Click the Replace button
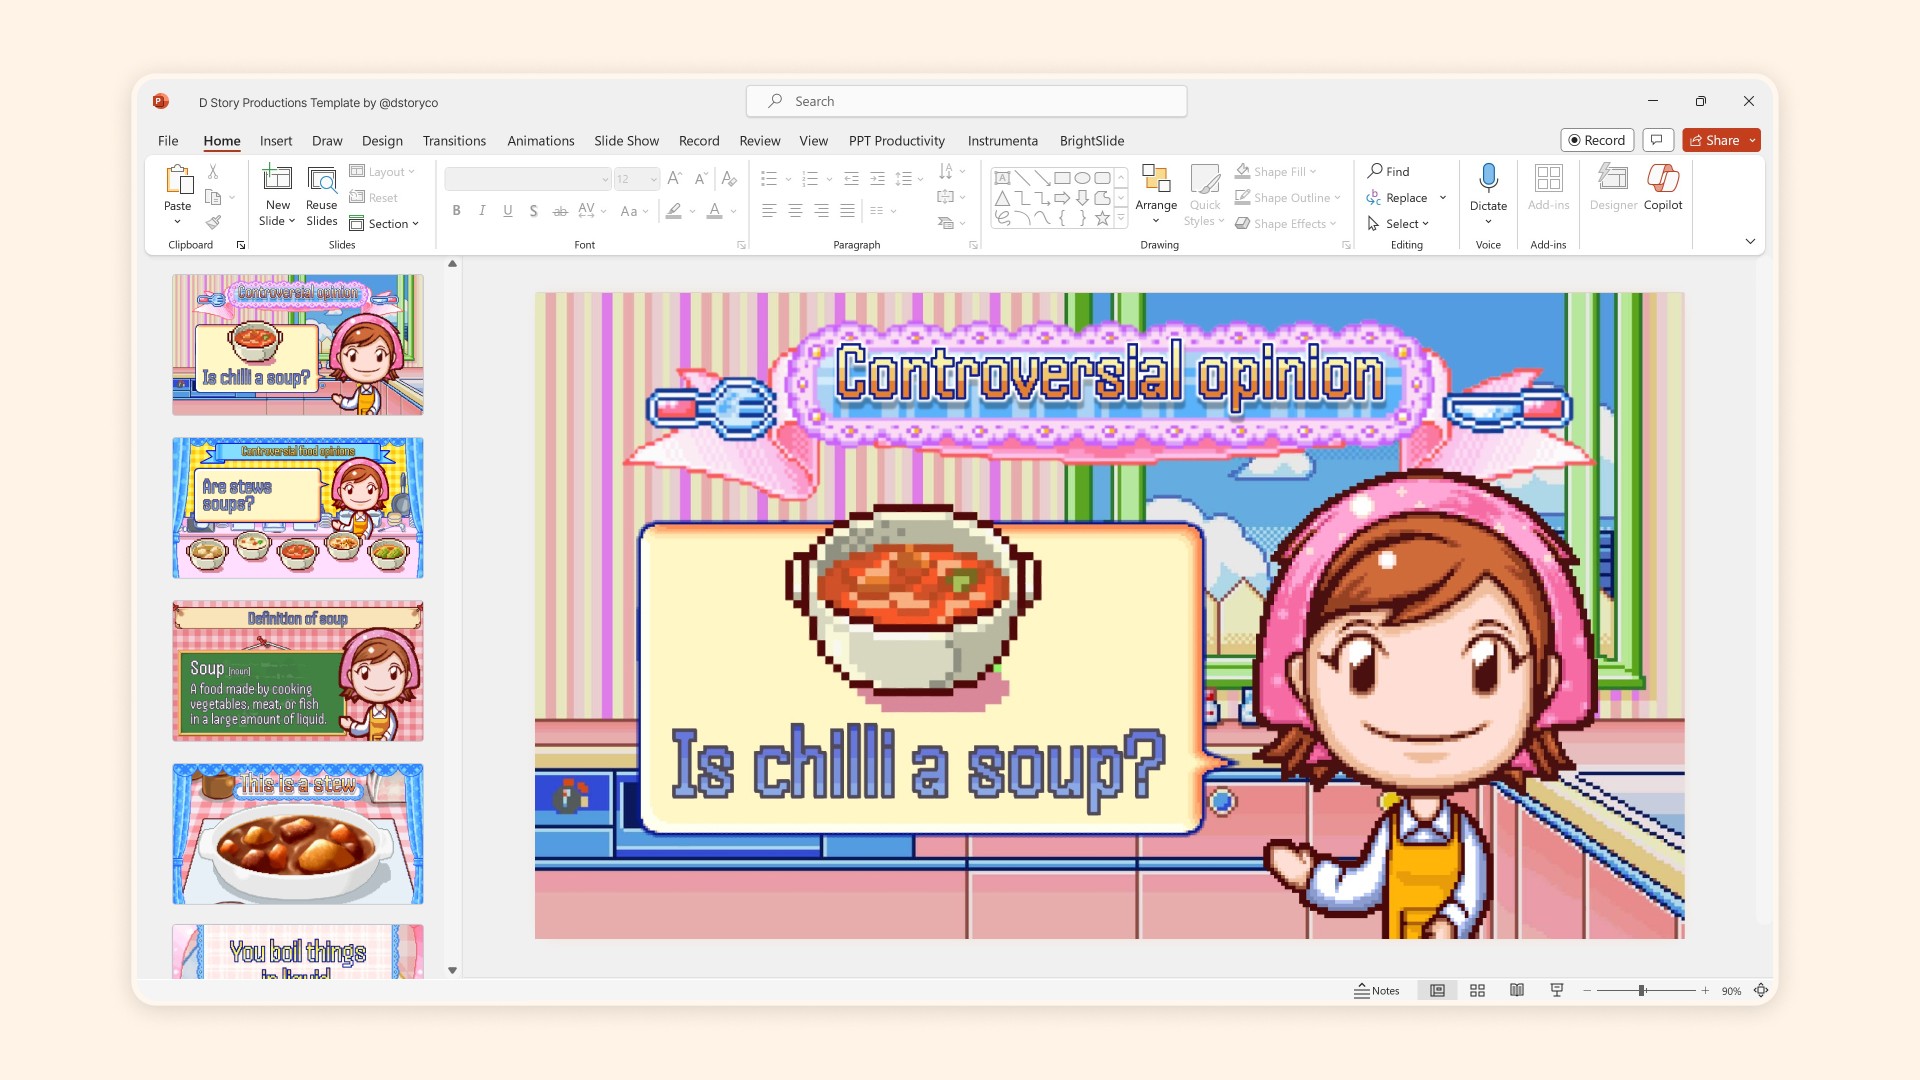Screen dimensions: 1920x1080 (x=1405, y=198)
